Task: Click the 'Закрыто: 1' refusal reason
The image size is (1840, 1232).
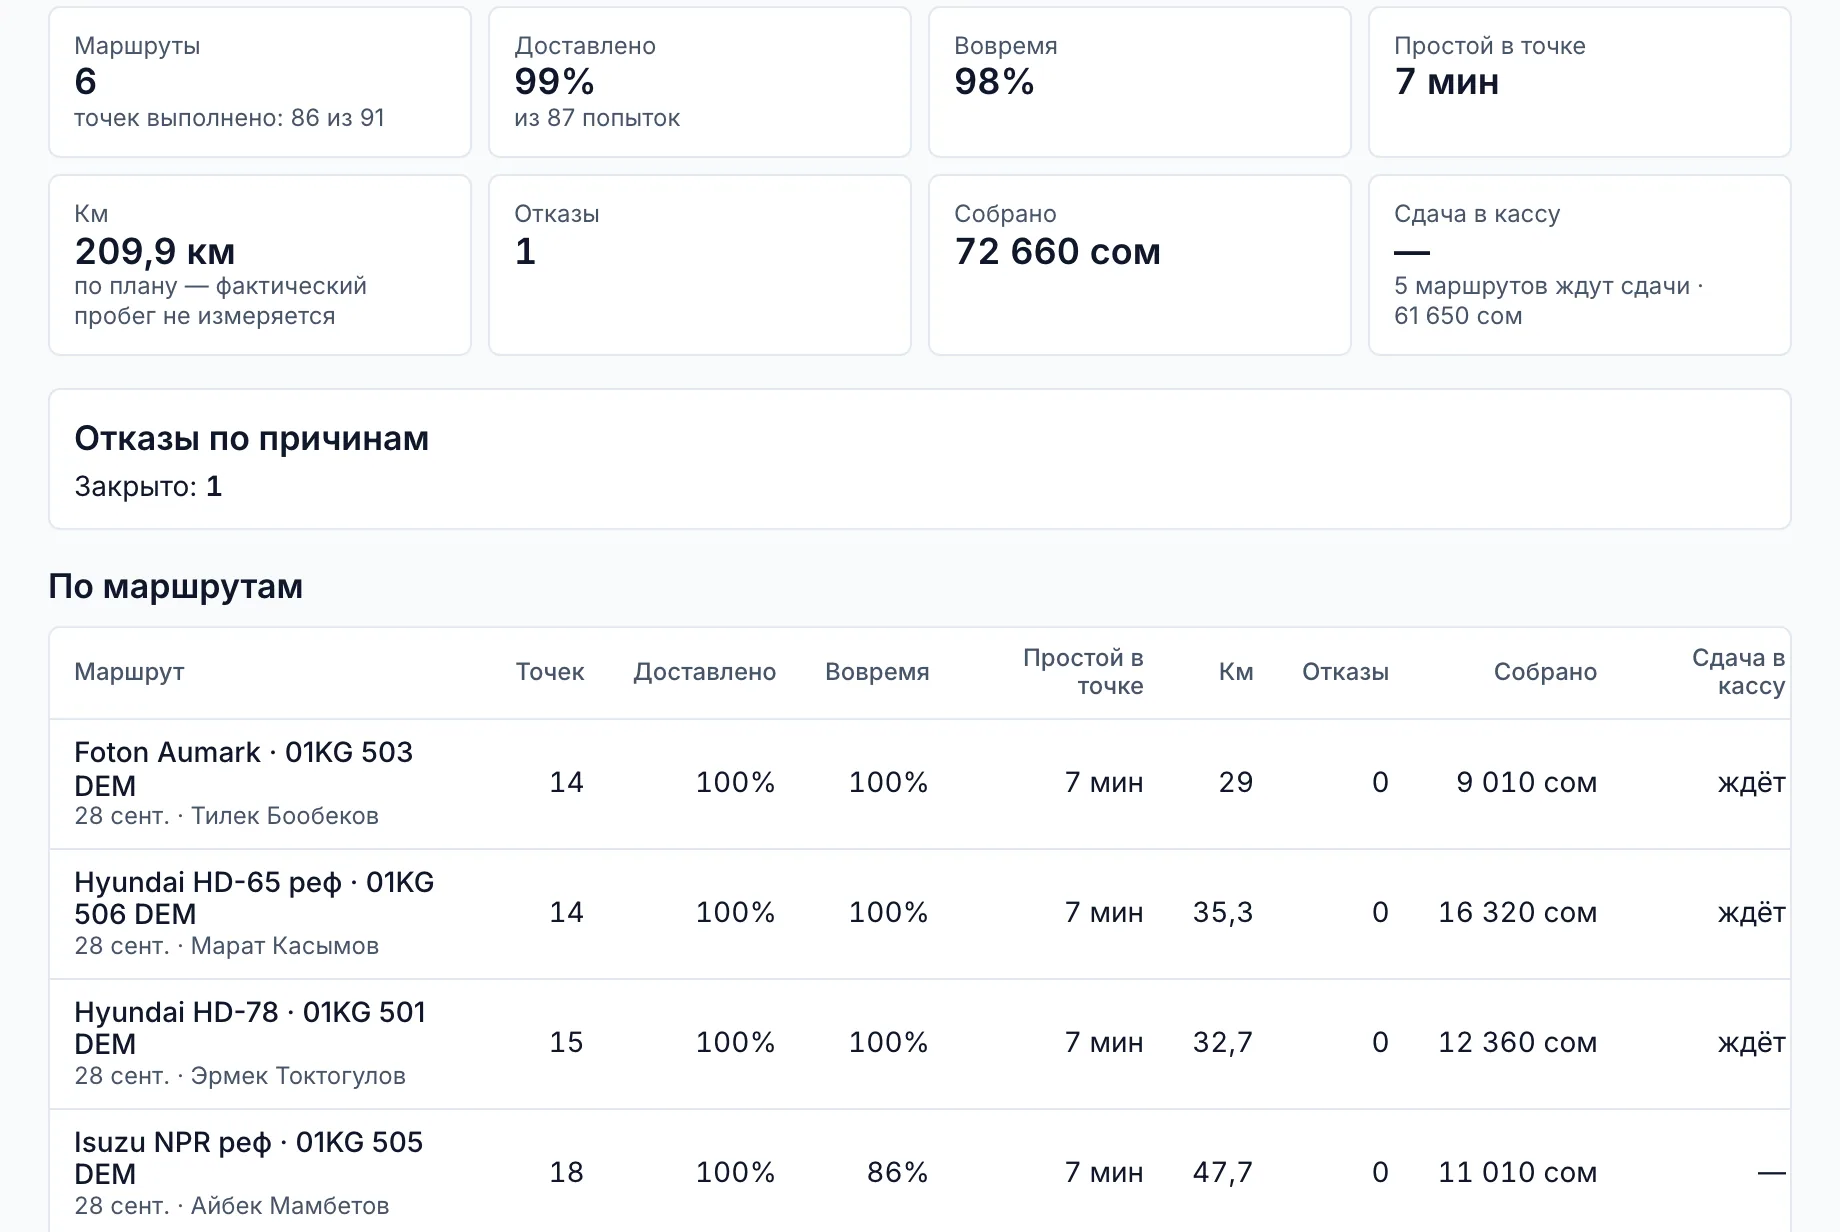Action: tap(148, 487)
